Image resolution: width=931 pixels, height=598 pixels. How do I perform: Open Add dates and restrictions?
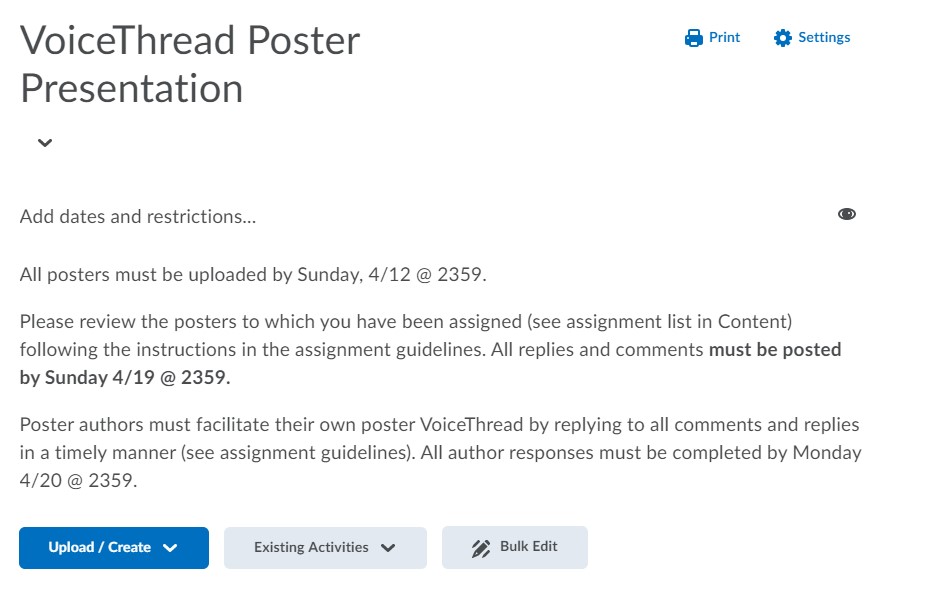pyautogui.click(x=138, y=216)
